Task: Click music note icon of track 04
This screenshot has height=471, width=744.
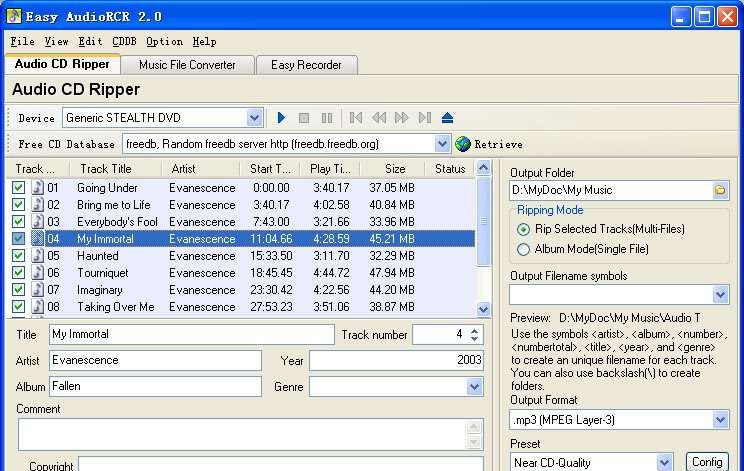Action: click(x=37, y=239)
